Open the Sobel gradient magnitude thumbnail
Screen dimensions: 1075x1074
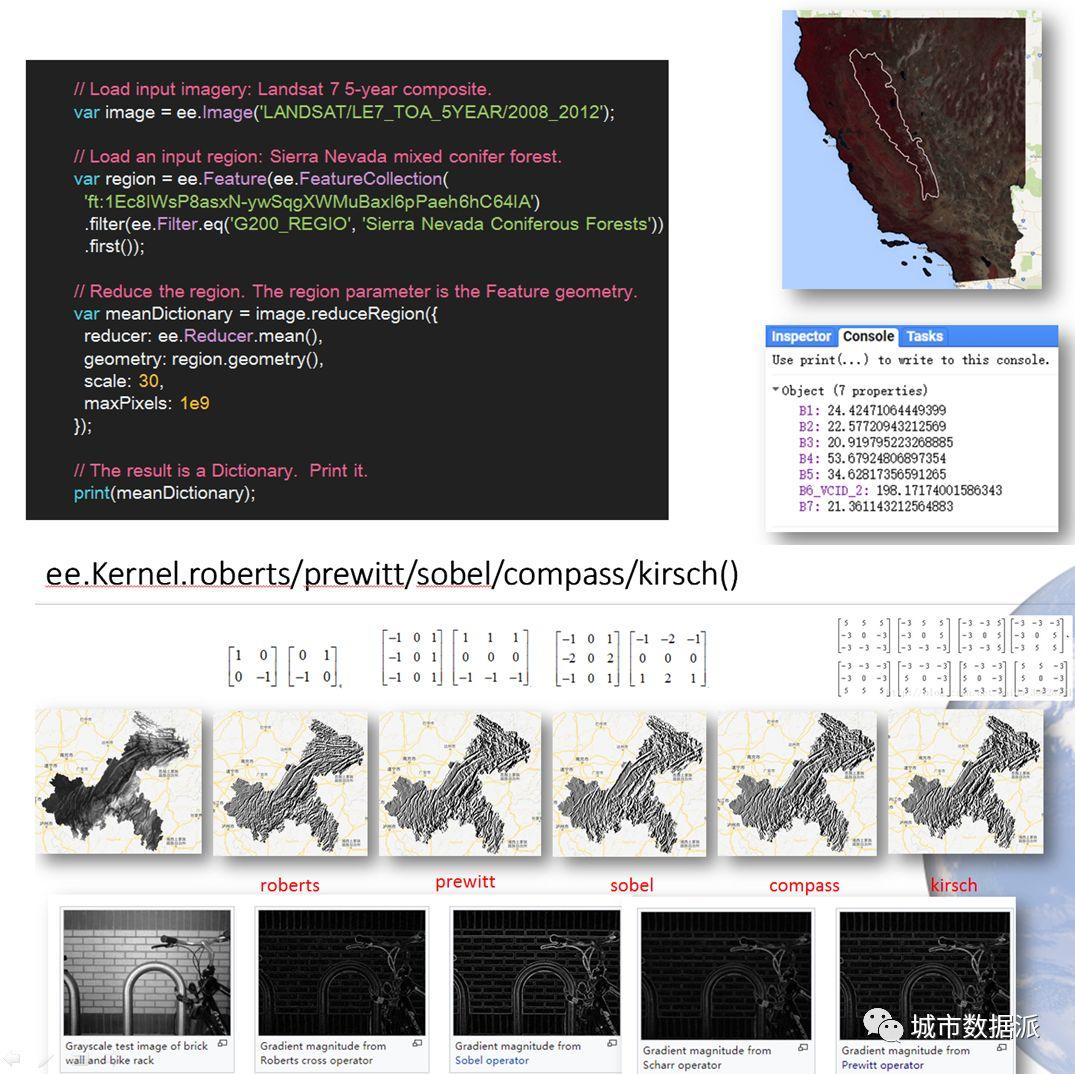(536, 972)
